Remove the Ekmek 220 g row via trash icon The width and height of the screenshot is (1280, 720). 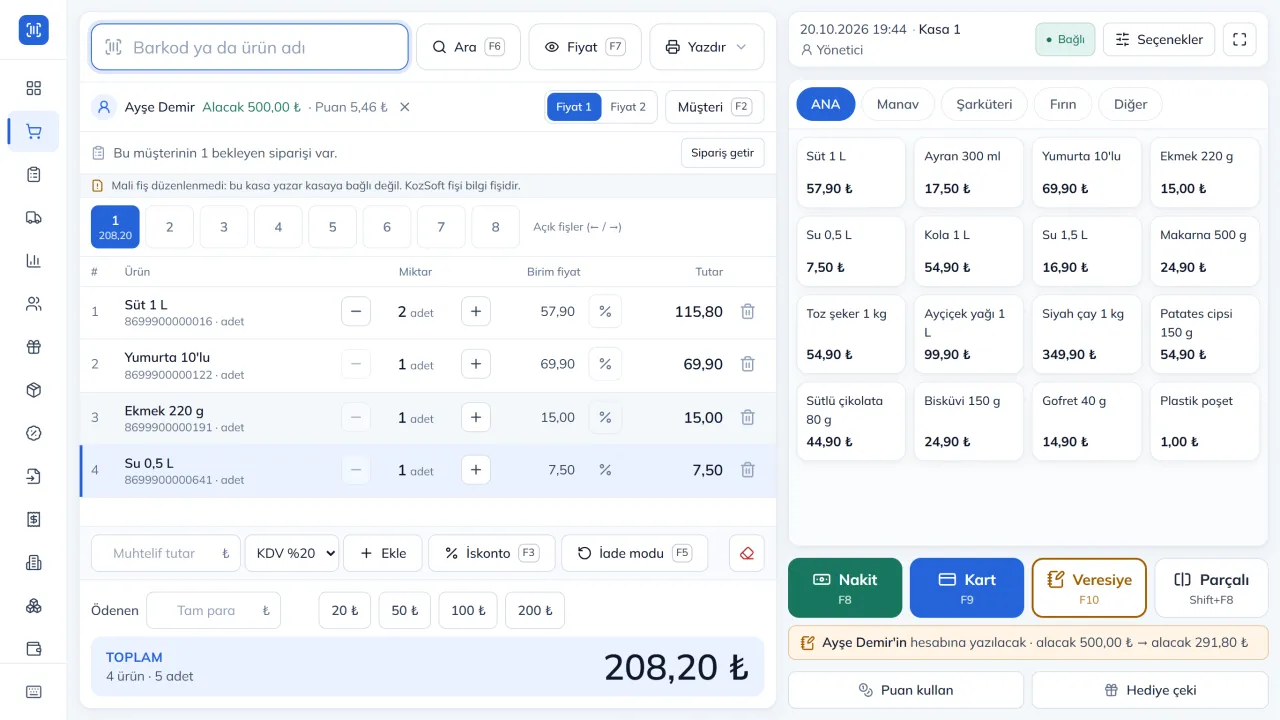747,418
